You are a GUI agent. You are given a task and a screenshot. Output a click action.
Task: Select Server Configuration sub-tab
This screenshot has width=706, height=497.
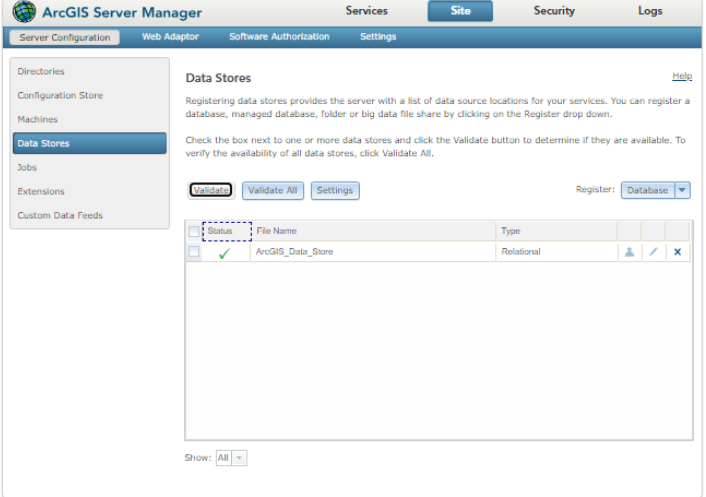tap(65, 37)
